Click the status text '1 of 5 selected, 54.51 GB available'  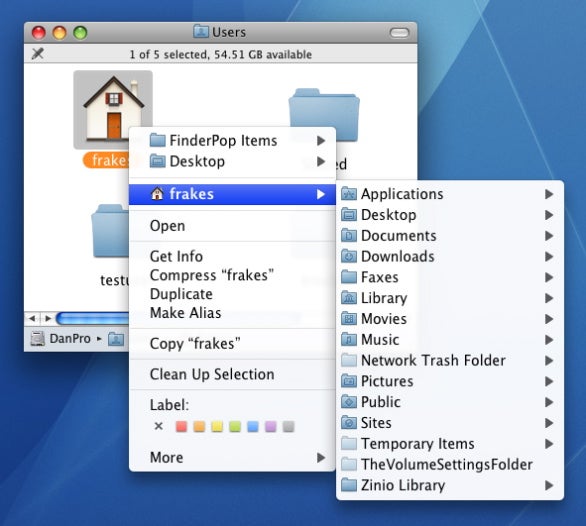(220, 55)
